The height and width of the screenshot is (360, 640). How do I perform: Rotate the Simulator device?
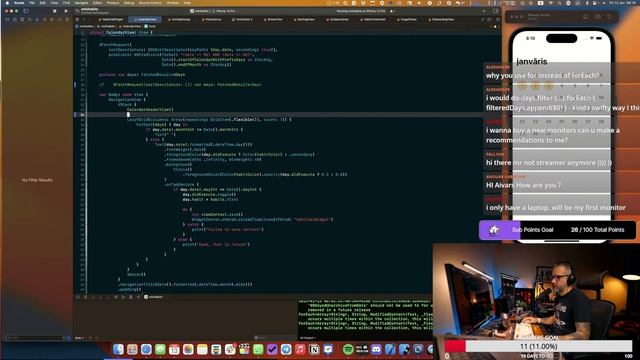click(609, 17)
